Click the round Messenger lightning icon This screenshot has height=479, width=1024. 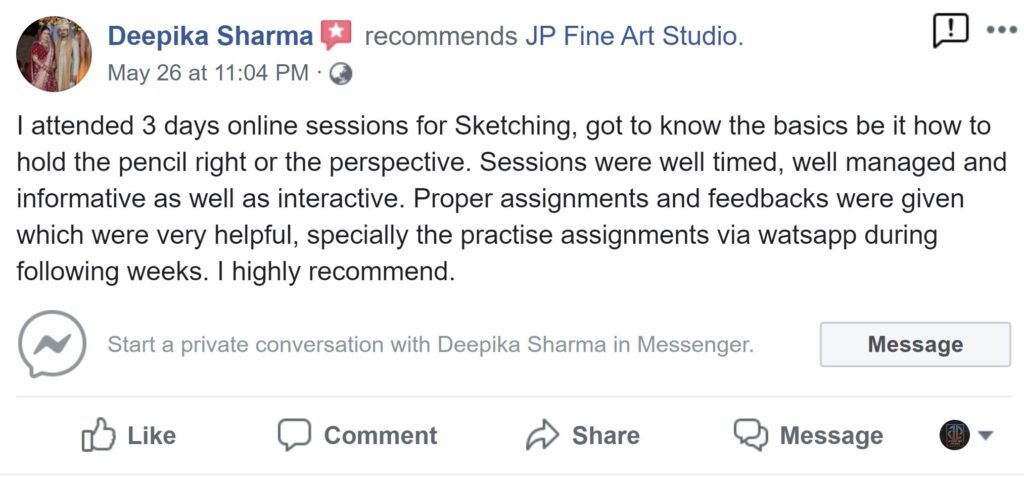point(52,344)
